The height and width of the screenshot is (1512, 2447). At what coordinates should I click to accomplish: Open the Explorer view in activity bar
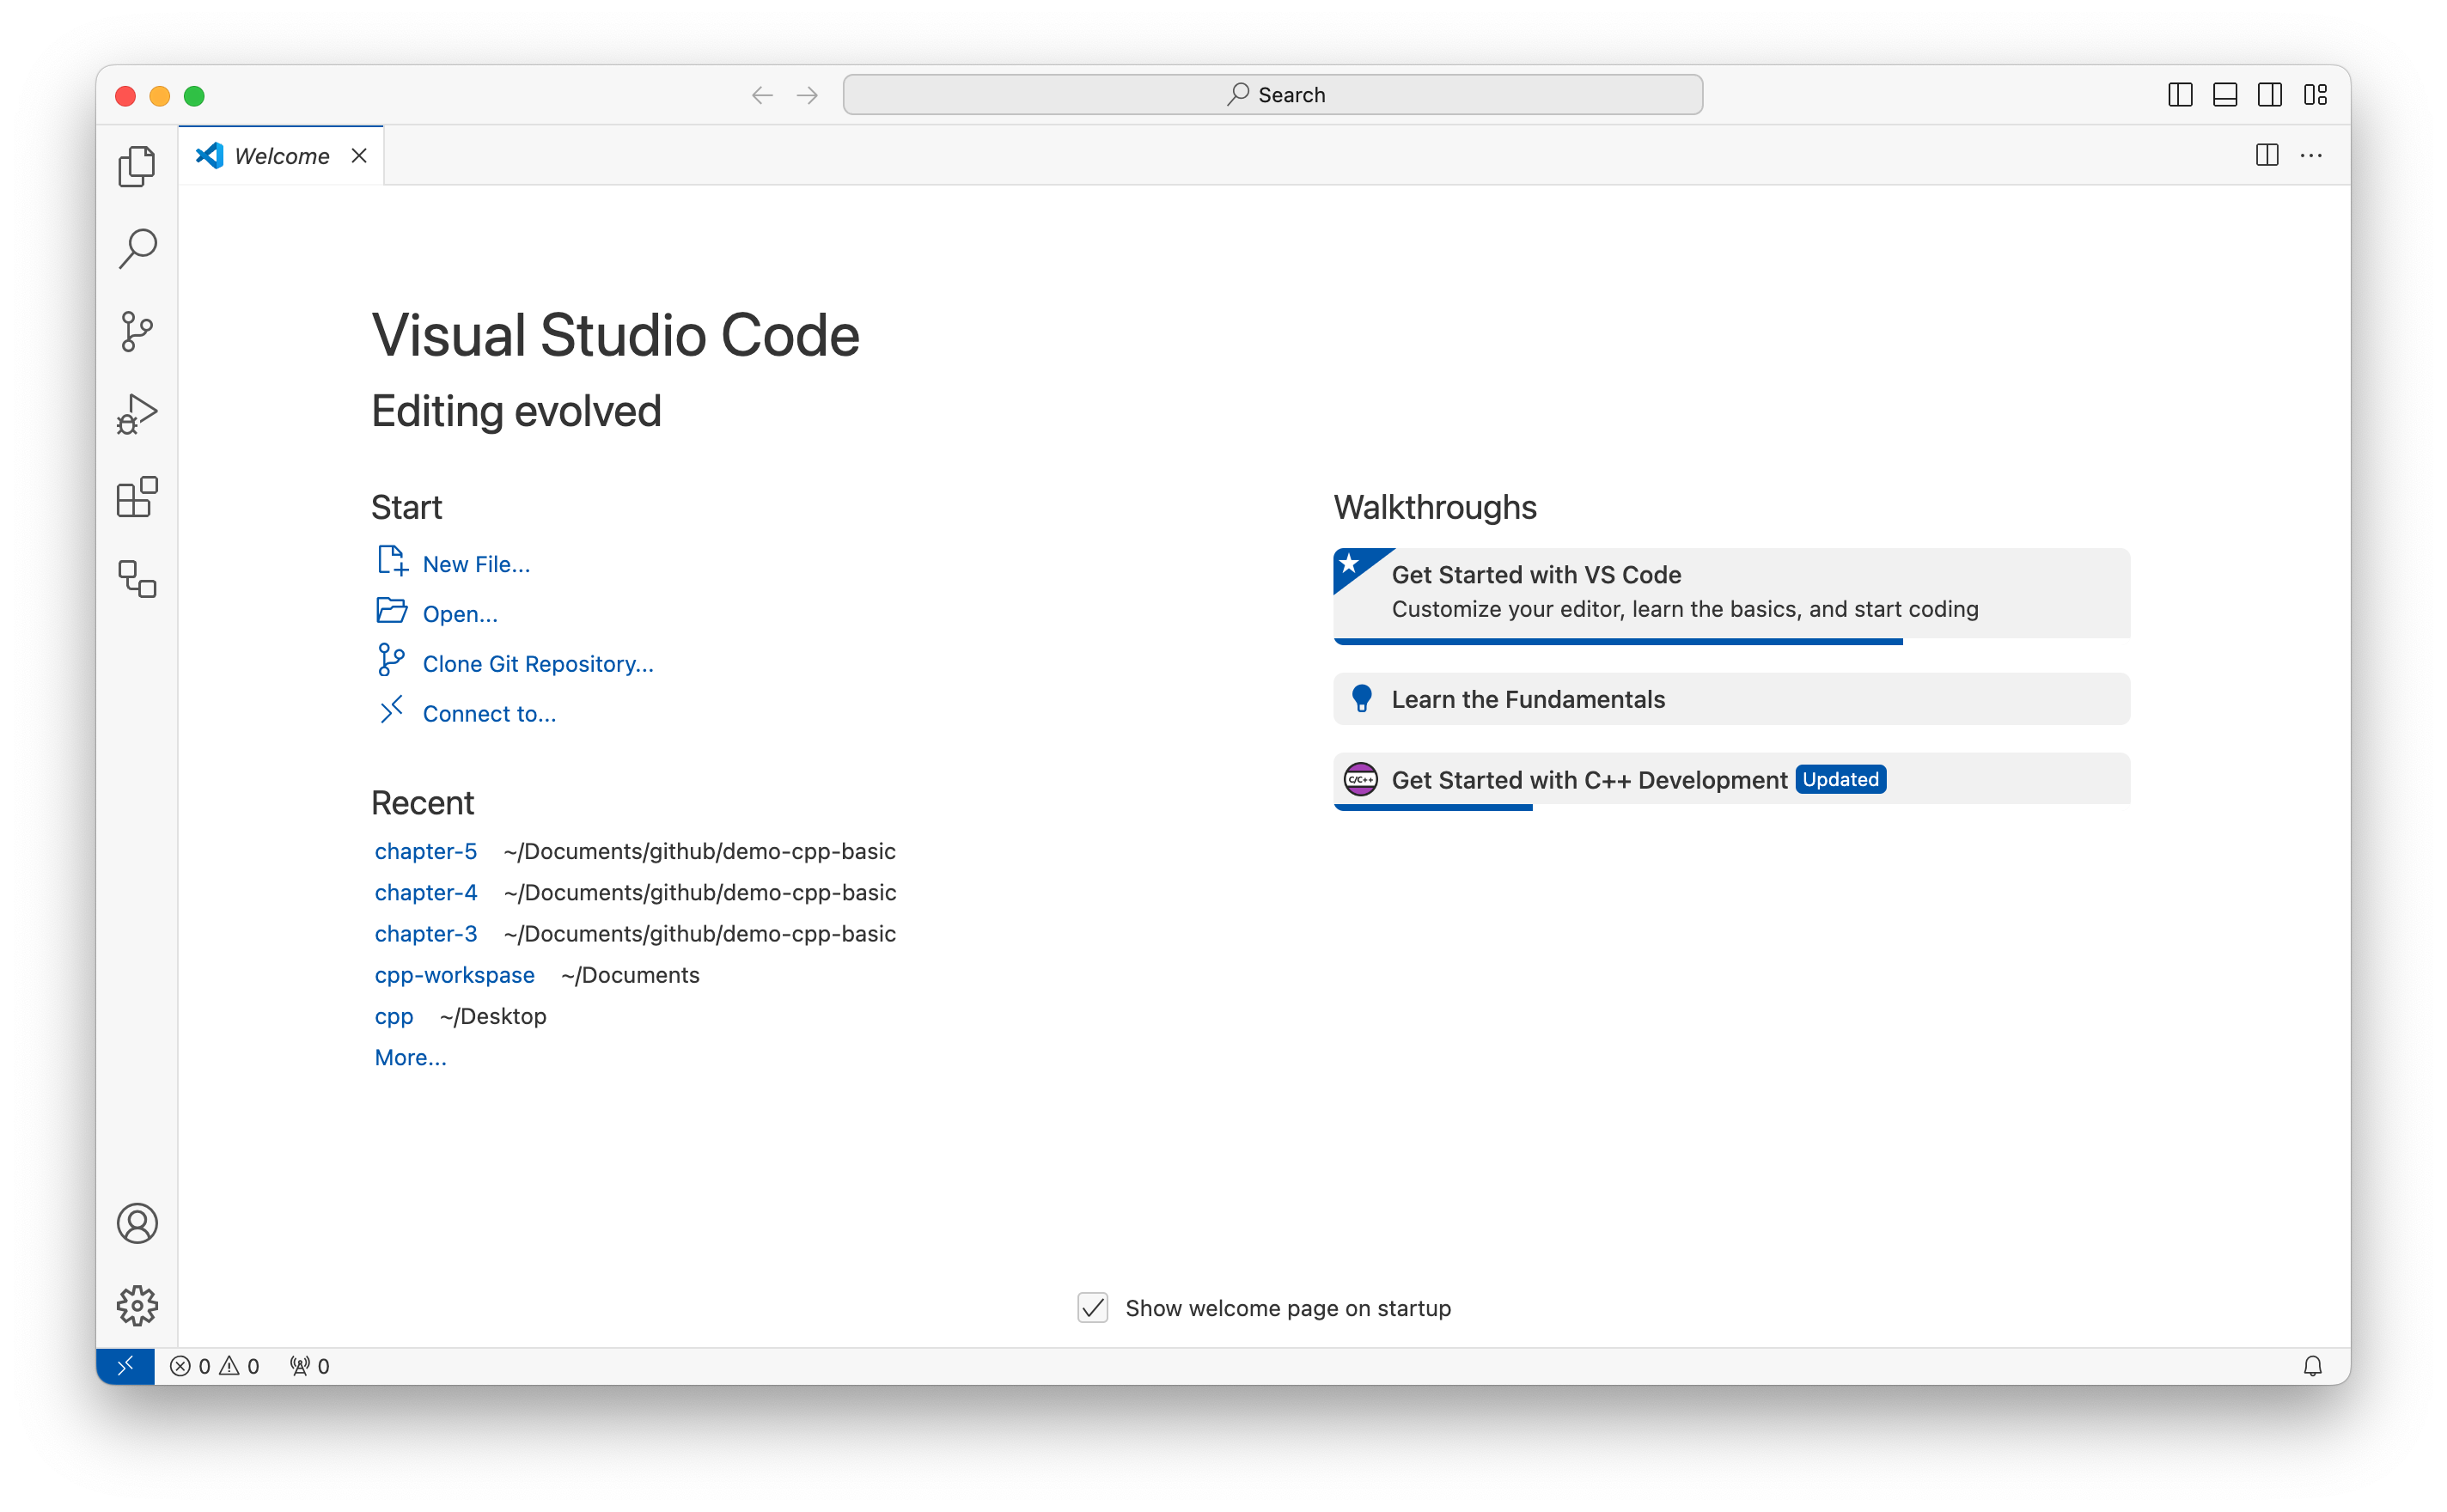[137, 166]
